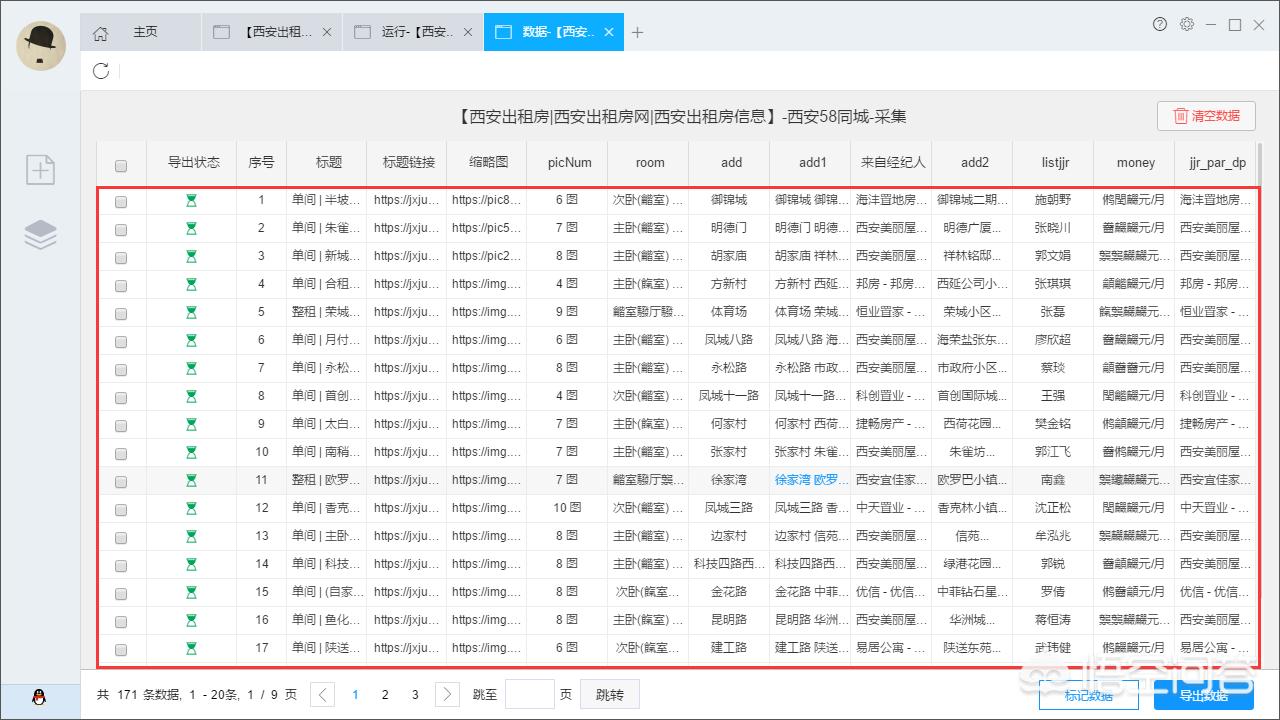Click the 清空数据 button
The width and height of the screenshot is (1280, 720).
(x=1206, y=116)
